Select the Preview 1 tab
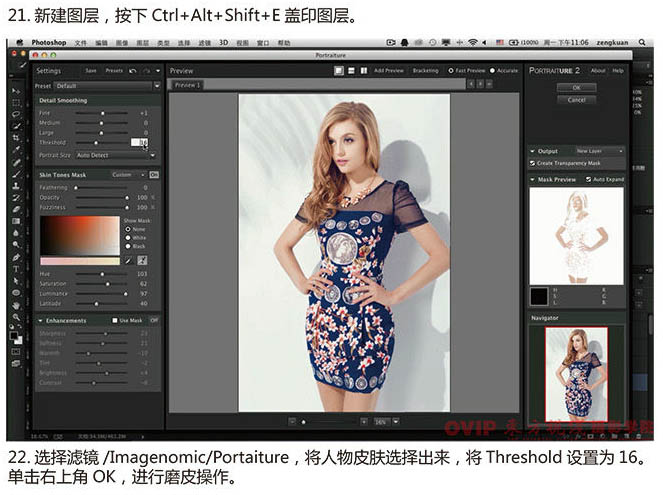 [186, 85]
